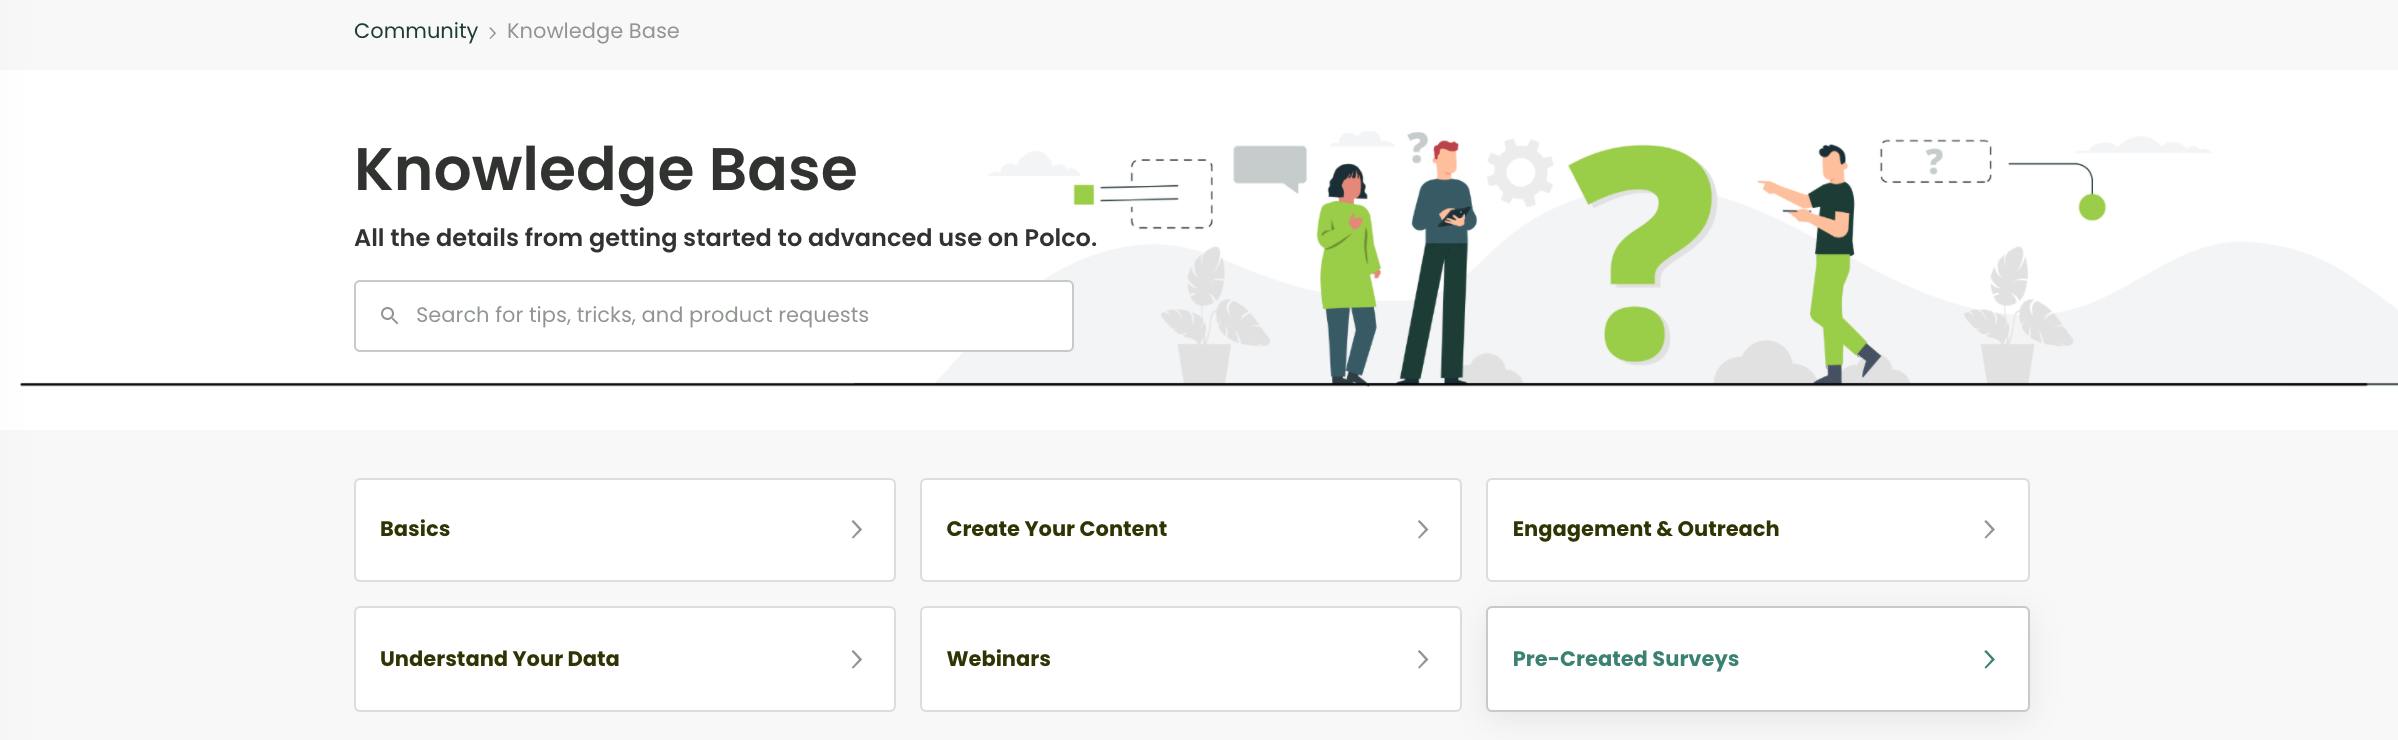Open the Create Your Content category

tap(1191, 530)
